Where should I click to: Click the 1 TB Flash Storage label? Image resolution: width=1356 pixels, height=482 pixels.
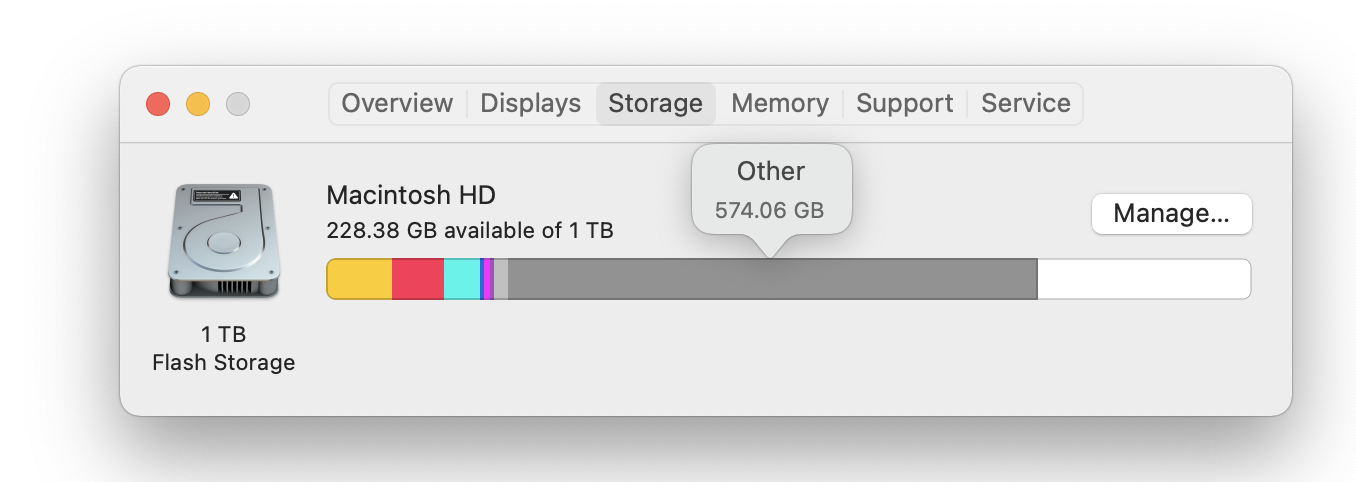pos(224,348)
